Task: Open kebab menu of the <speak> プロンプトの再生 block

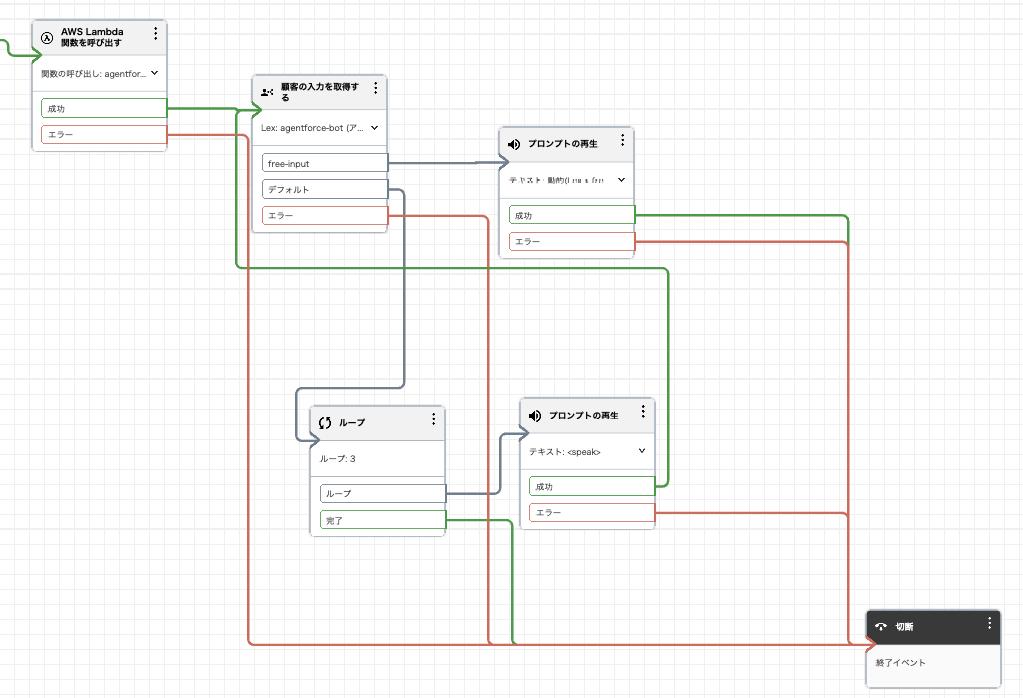Action: pos(643,411)
